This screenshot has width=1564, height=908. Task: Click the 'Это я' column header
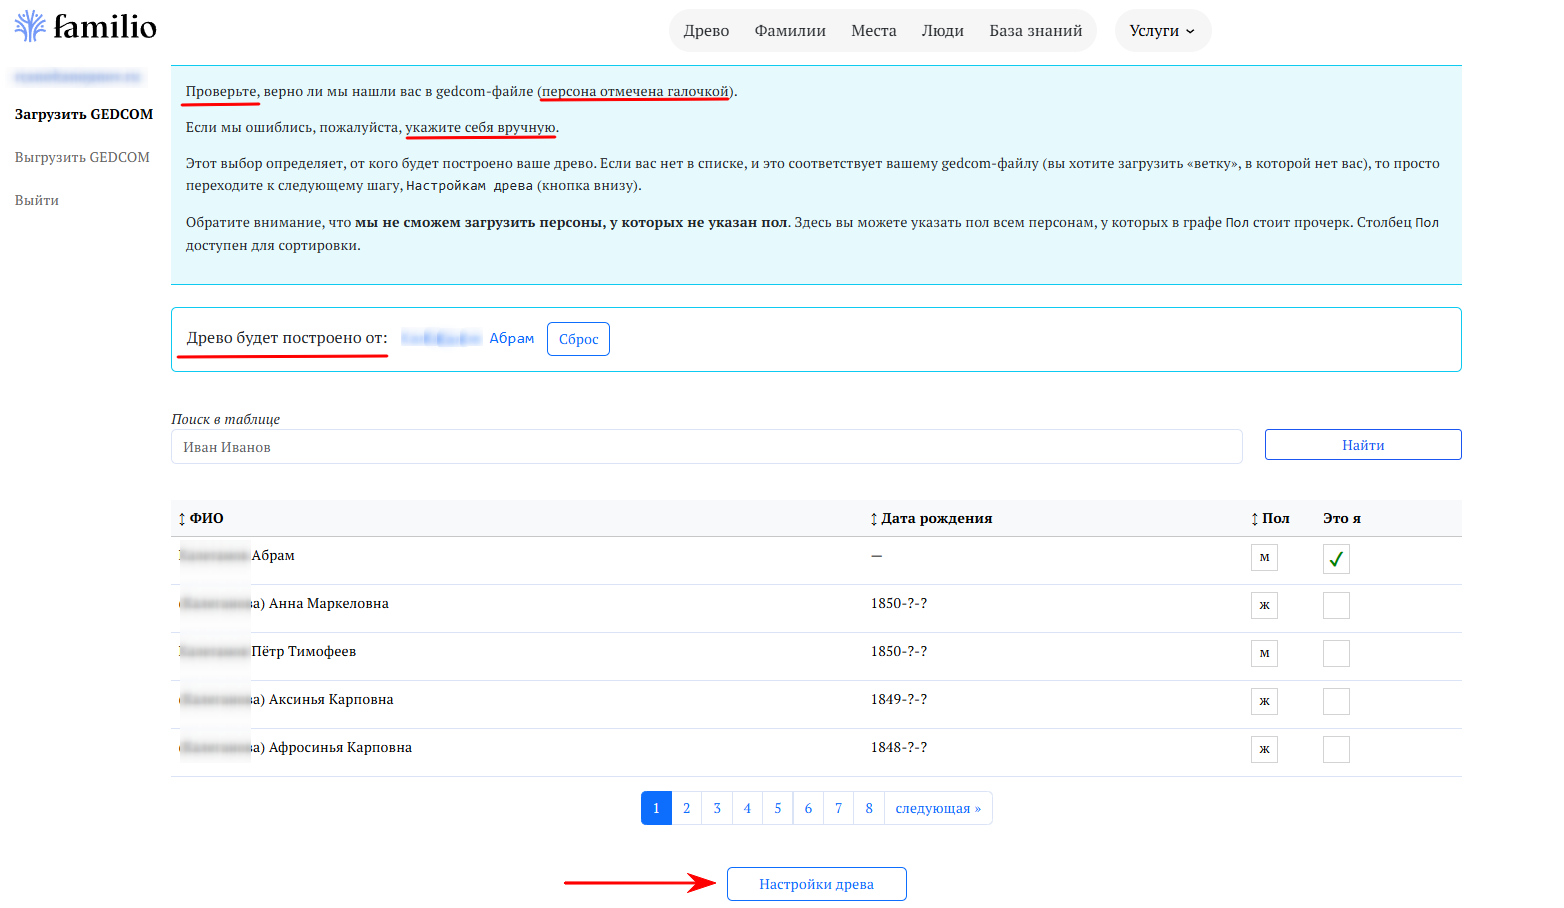1342,518
